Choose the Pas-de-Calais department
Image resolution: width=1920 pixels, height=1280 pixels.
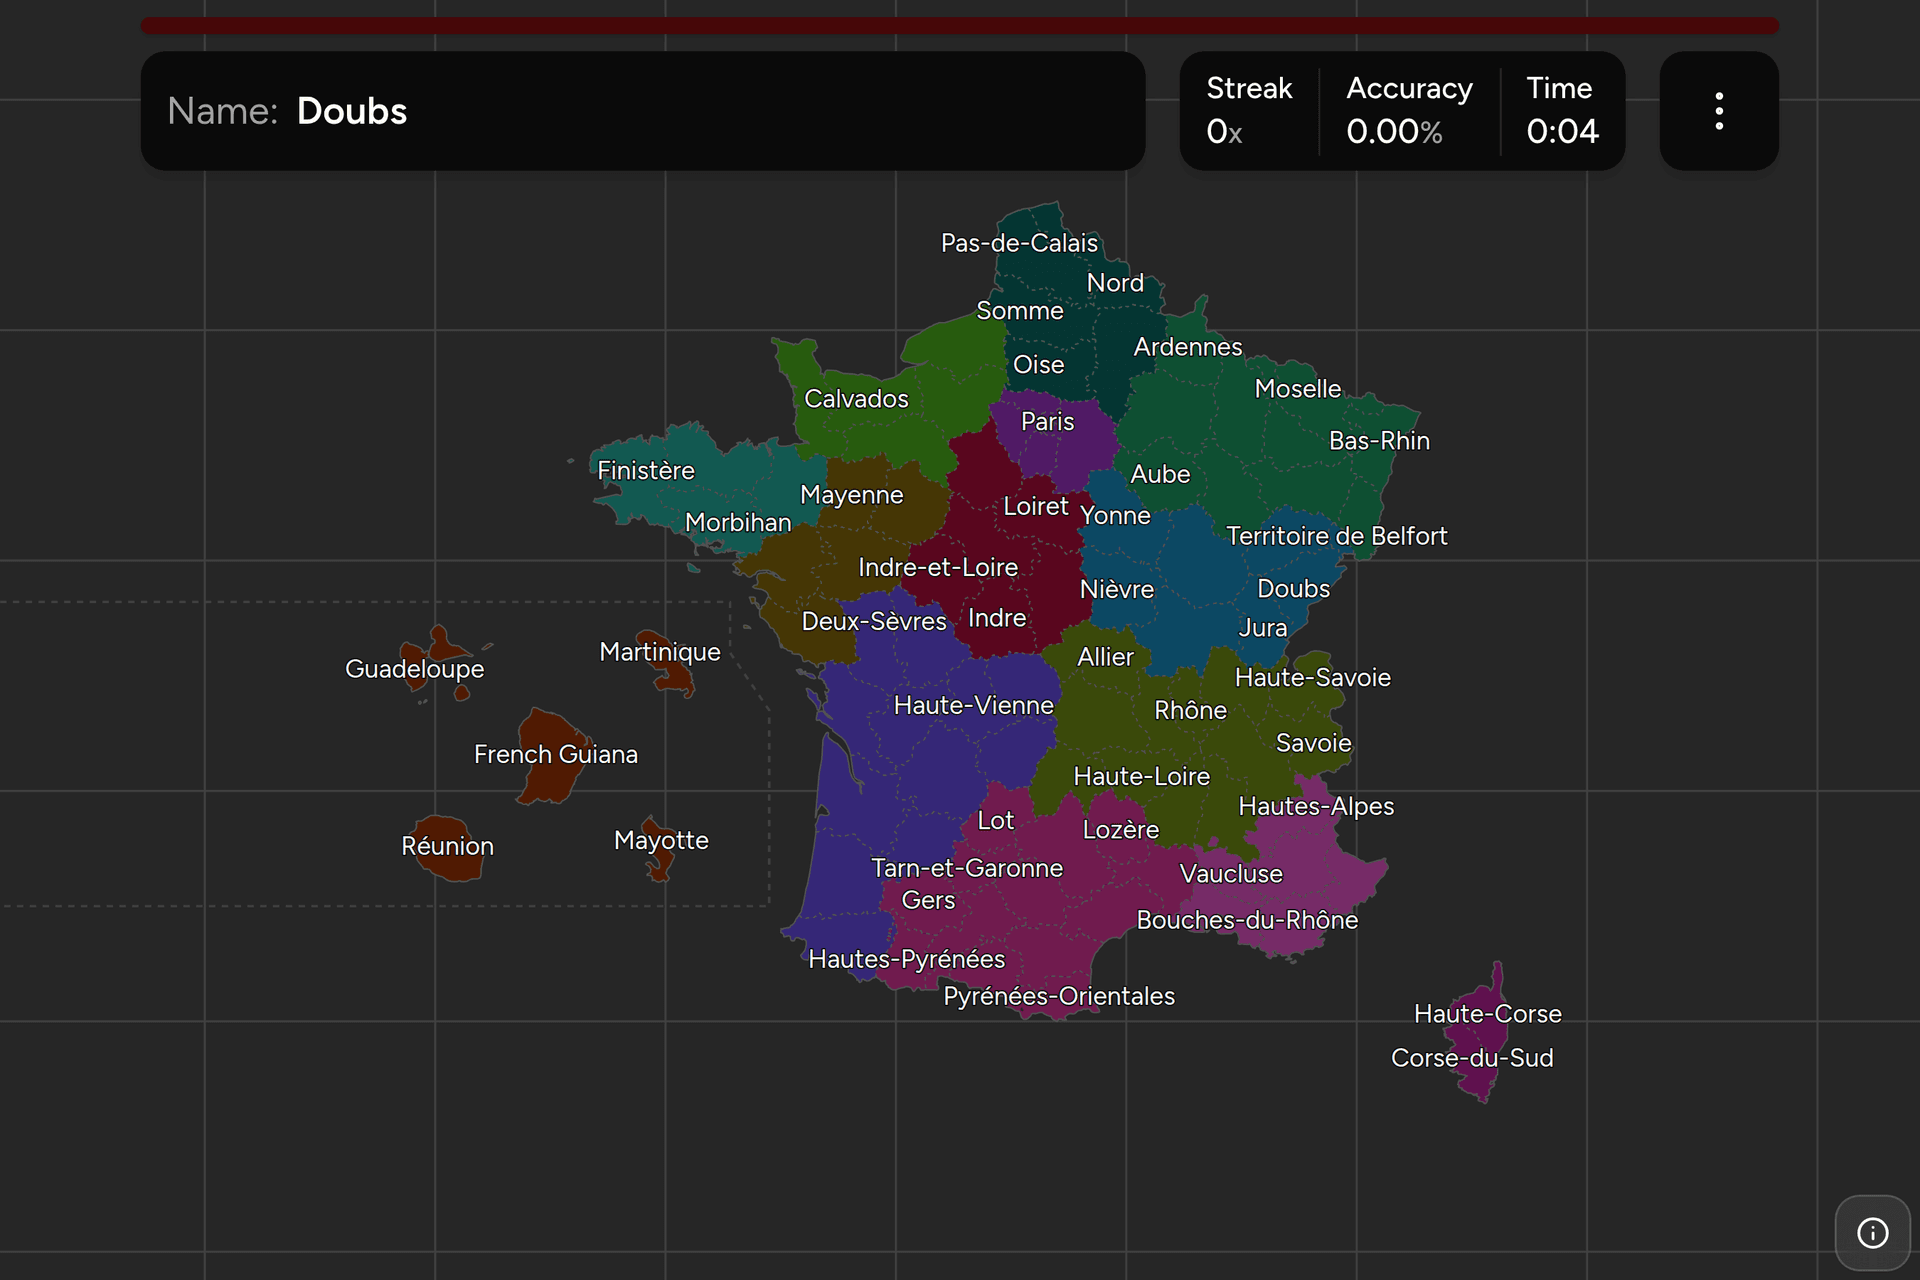(1019, 243)
